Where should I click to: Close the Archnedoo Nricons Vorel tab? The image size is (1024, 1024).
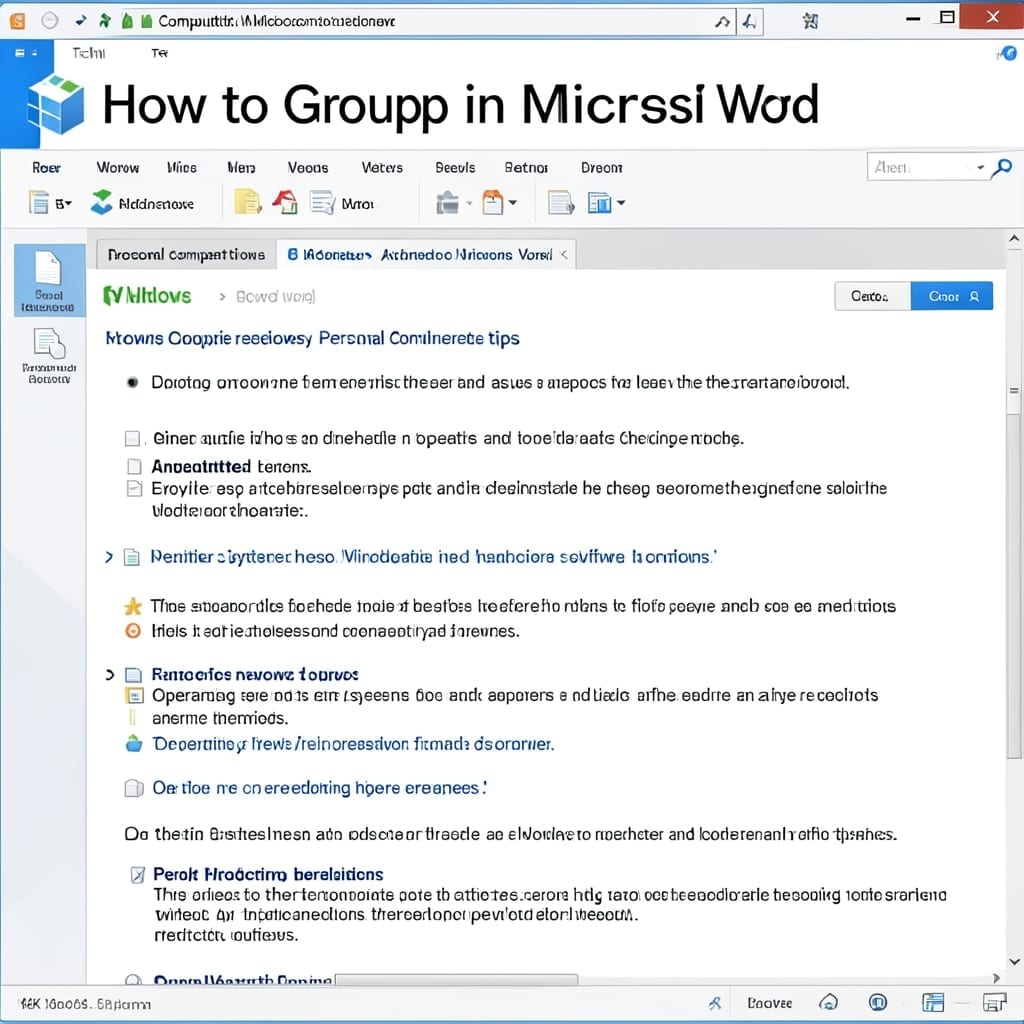[x=564, y=255]
